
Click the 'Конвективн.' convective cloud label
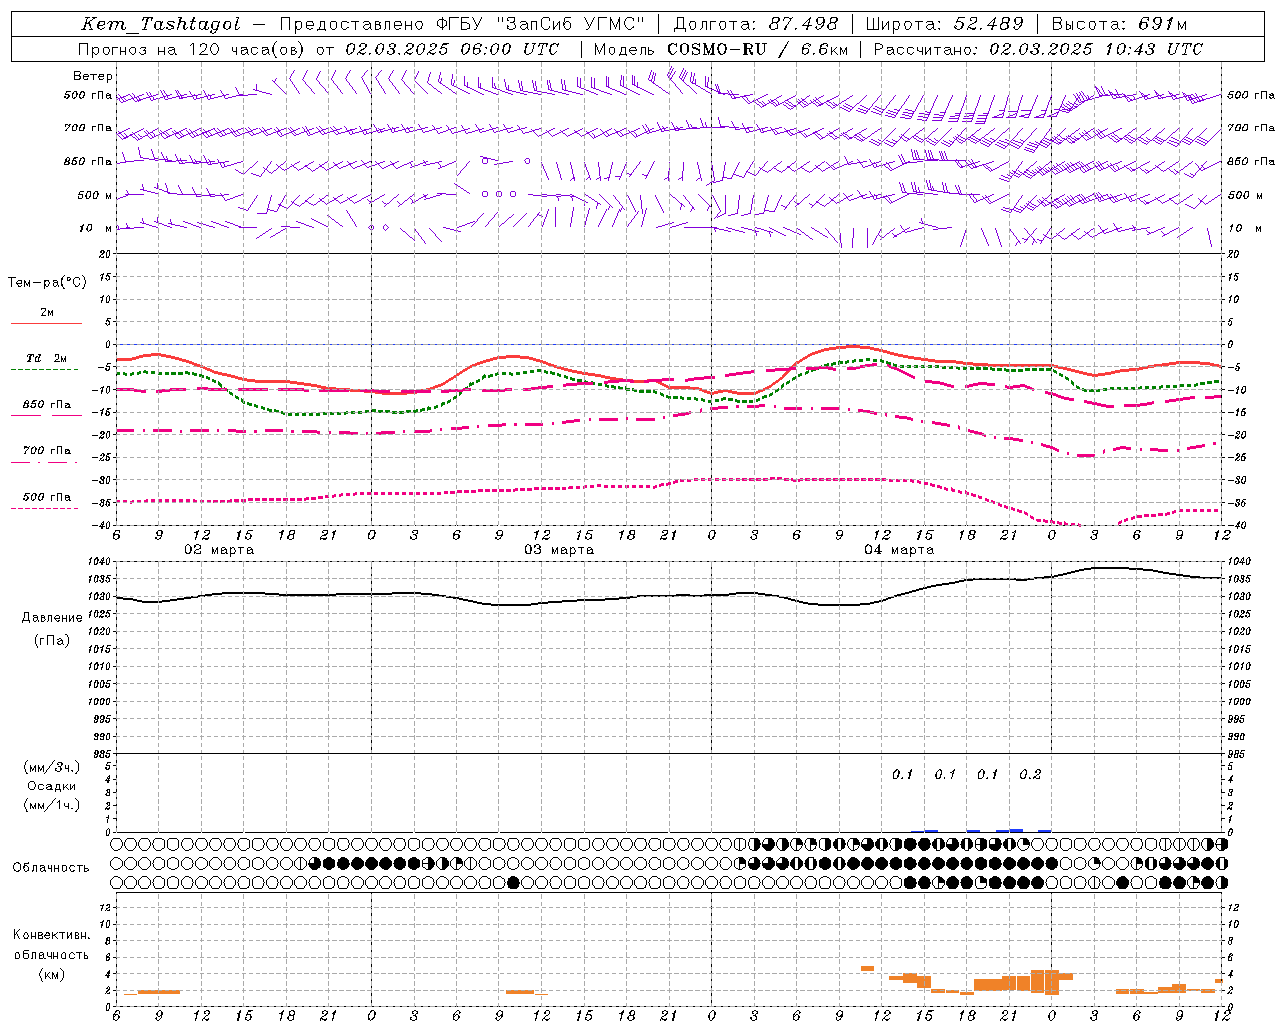pos(52,935)
